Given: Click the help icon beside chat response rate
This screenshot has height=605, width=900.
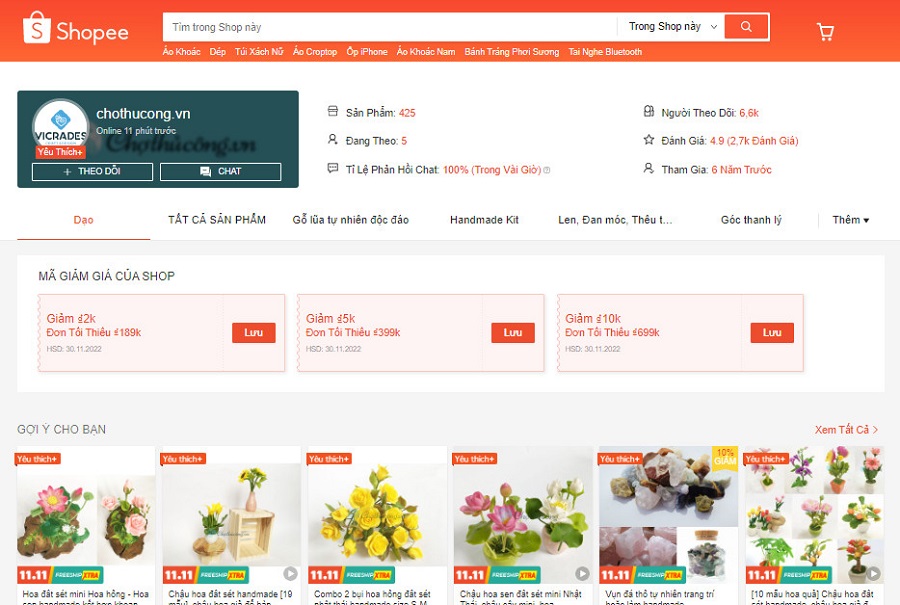Looking at the screenshot, I should [x=547, y=170].
